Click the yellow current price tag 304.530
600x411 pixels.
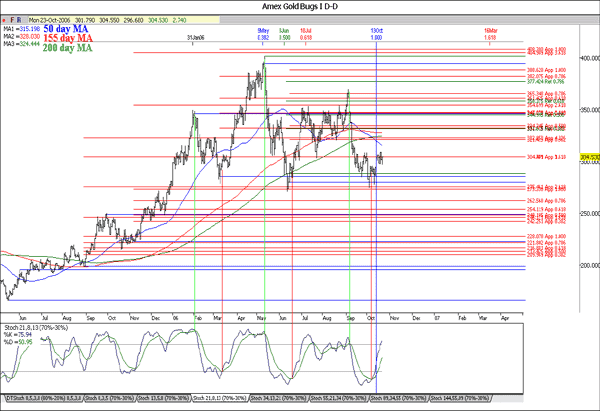point(590,157)
